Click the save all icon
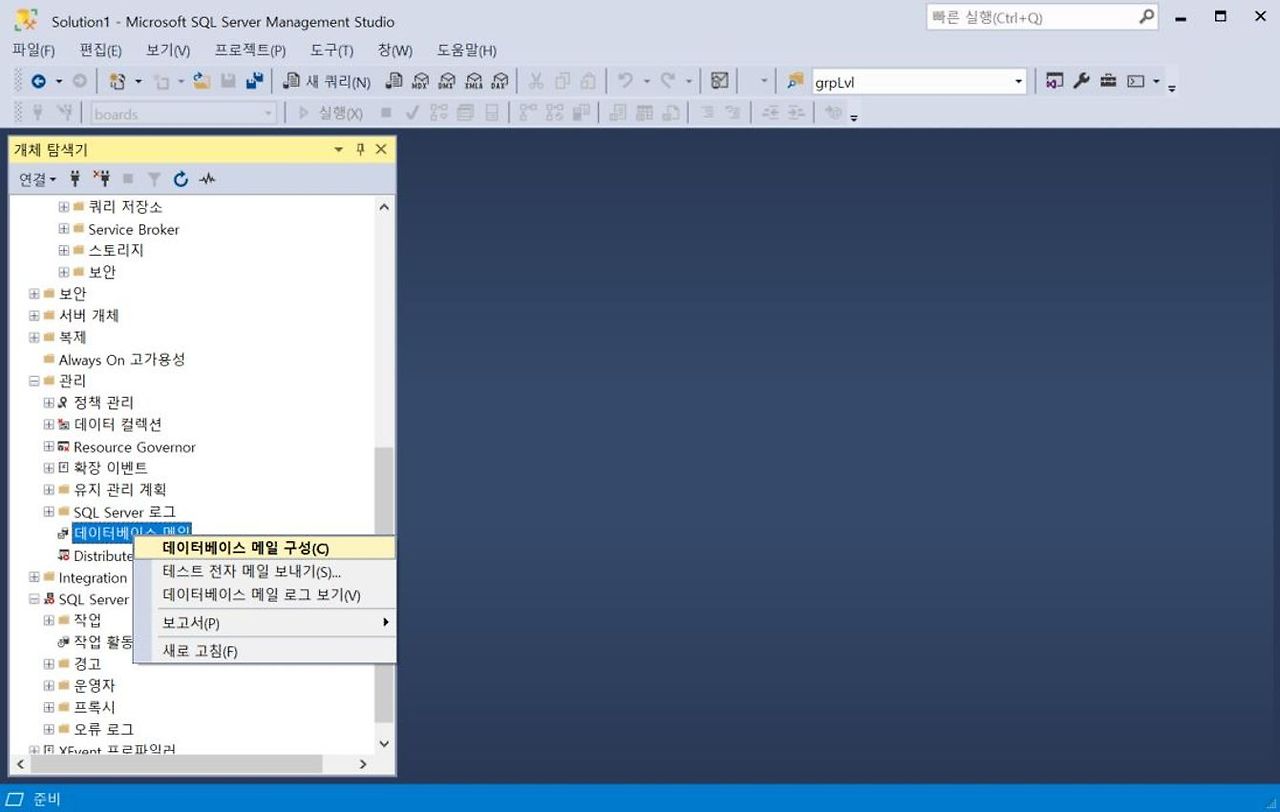 [x=254, y=82]
